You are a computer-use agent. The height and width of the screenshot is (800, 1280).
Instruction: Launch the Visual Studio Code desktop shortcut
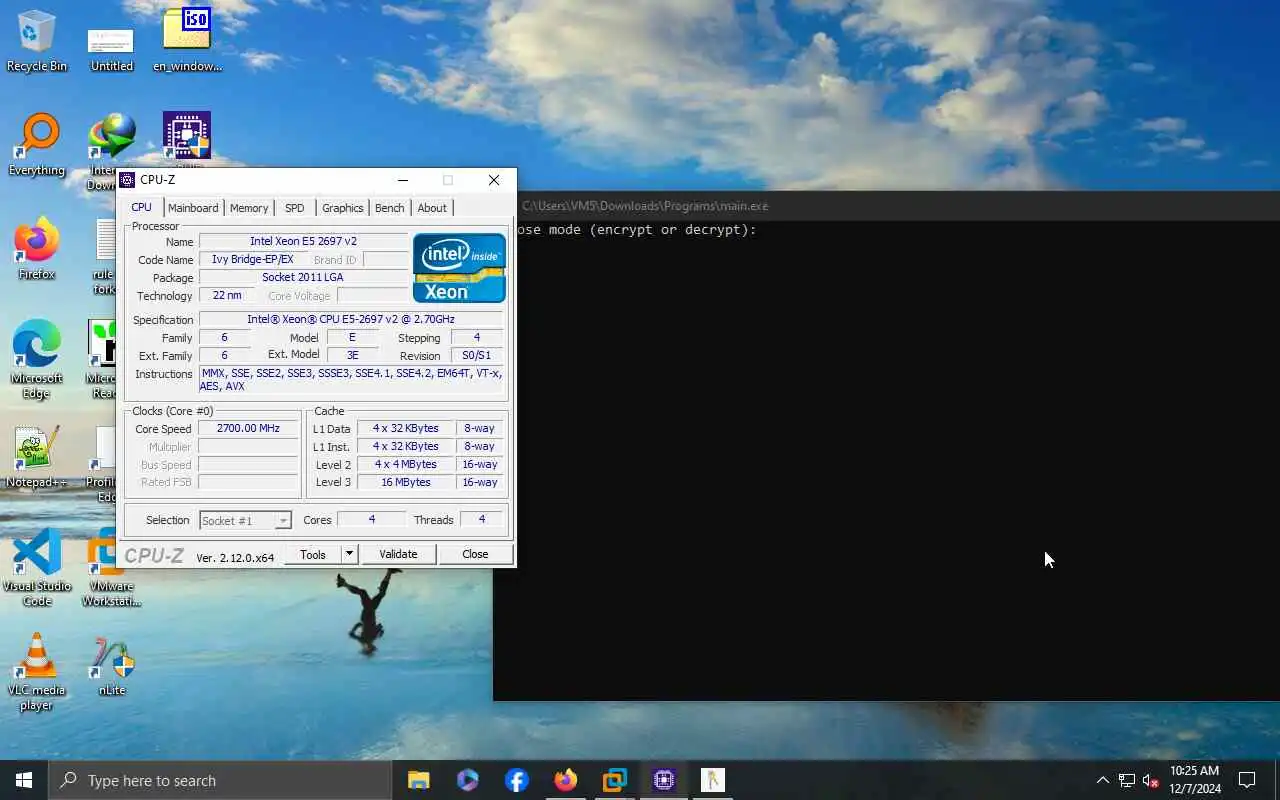coord(37,568)
